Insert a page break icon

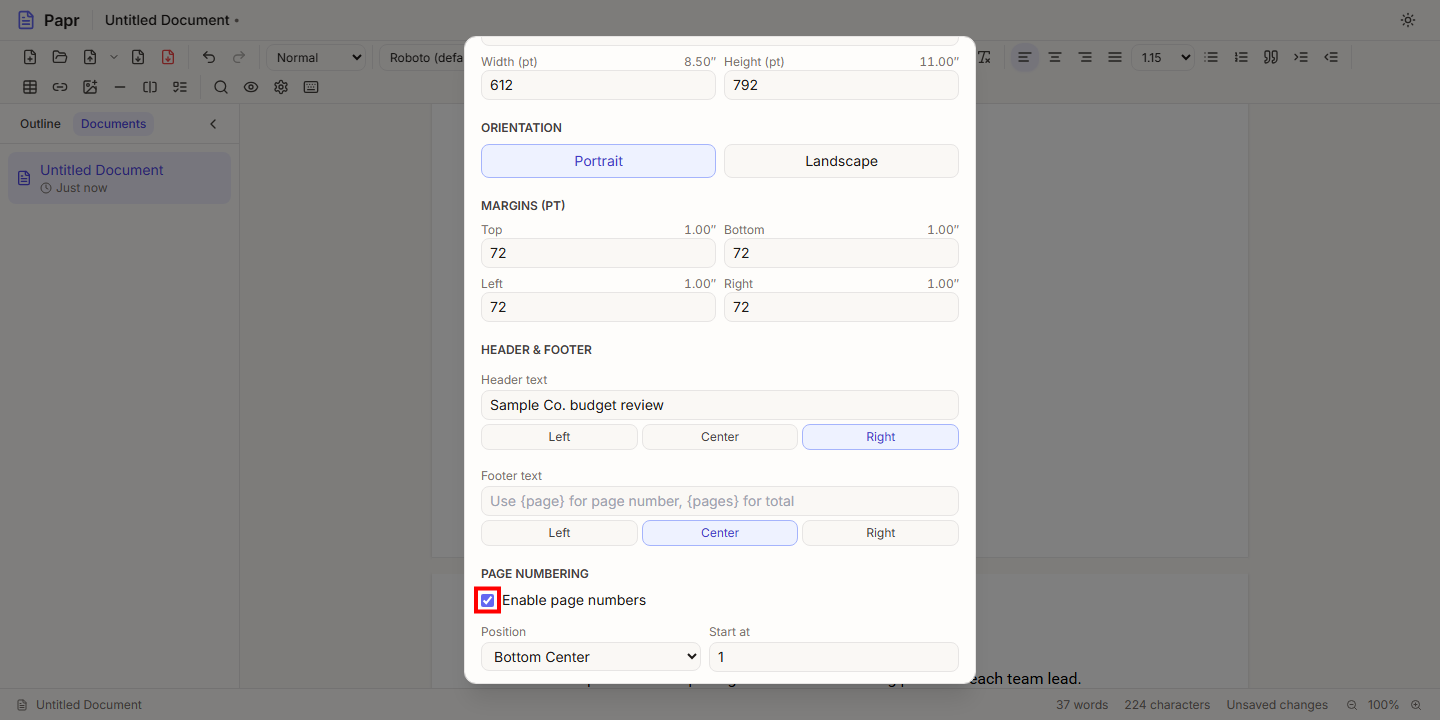[150, 87]
